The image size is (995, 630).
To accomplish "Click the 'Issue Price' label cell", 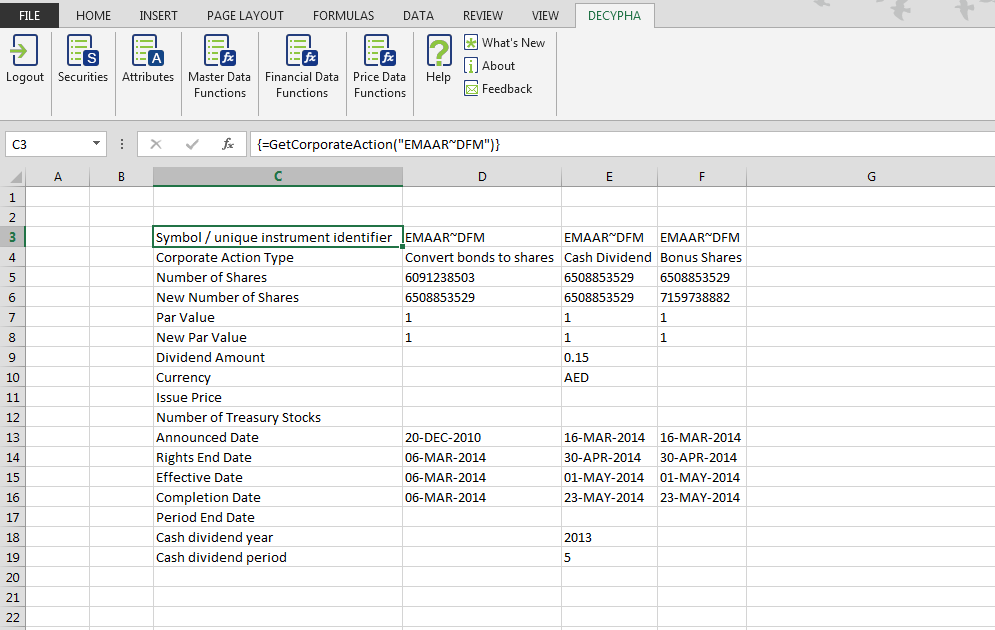I will pos(278,398).
